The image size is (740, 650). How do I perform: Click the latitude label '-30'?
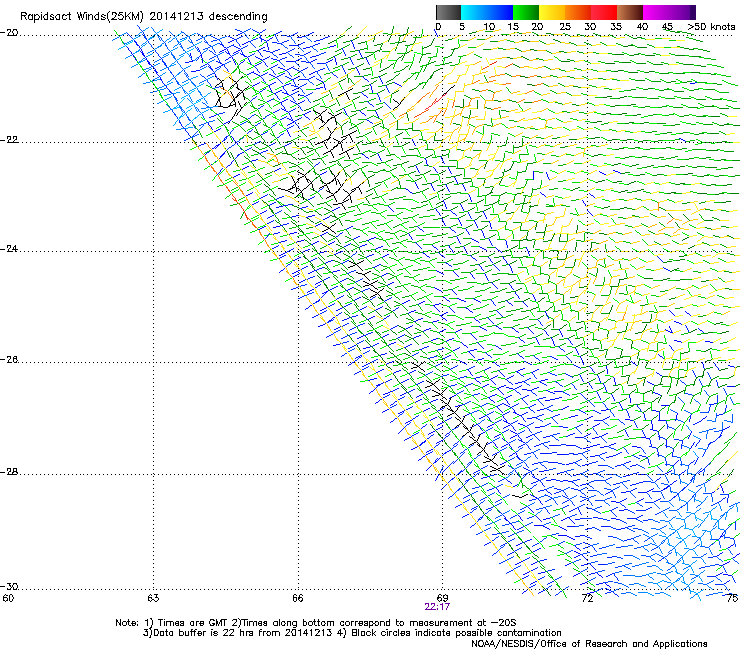[9, 586]
